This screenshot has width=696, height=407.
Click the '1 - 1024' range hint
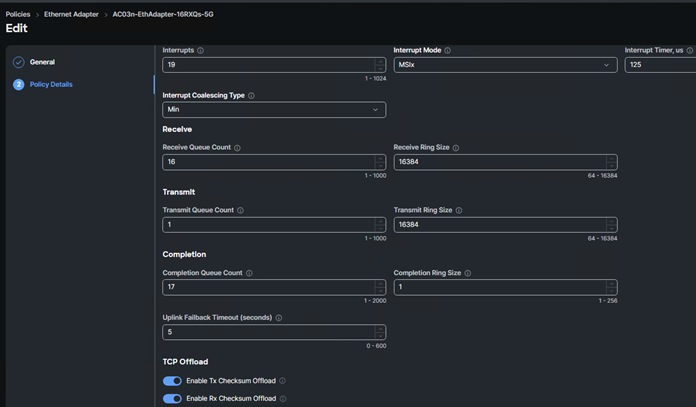point(376,79)
